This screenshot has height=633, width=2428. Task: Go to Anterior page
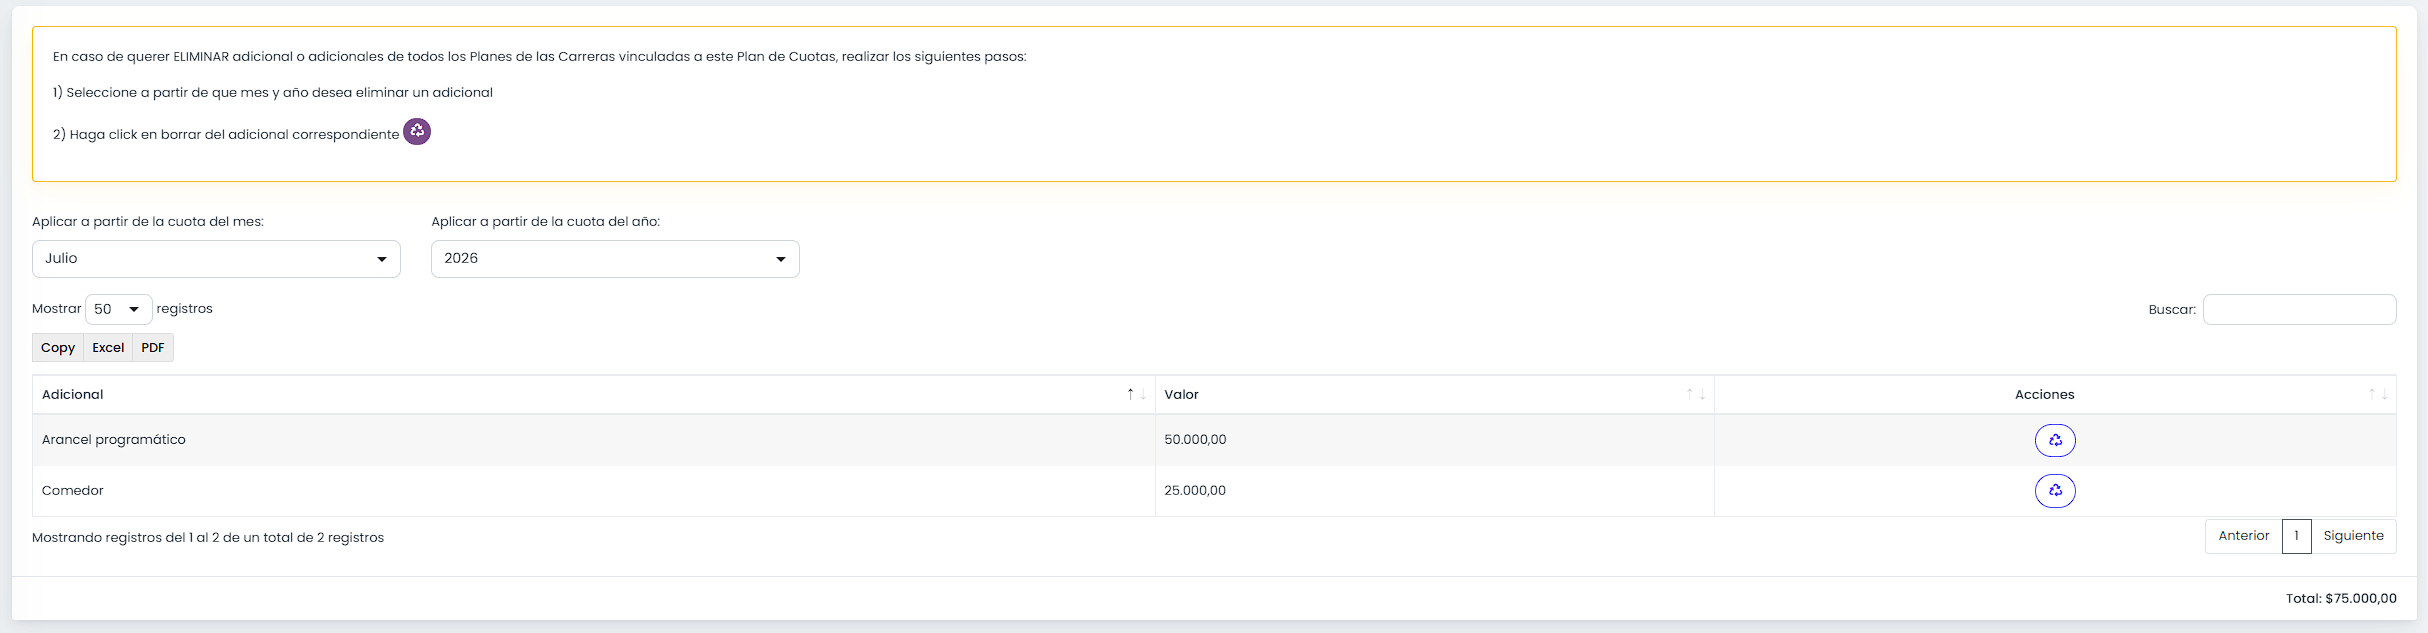coord(2244,536)
